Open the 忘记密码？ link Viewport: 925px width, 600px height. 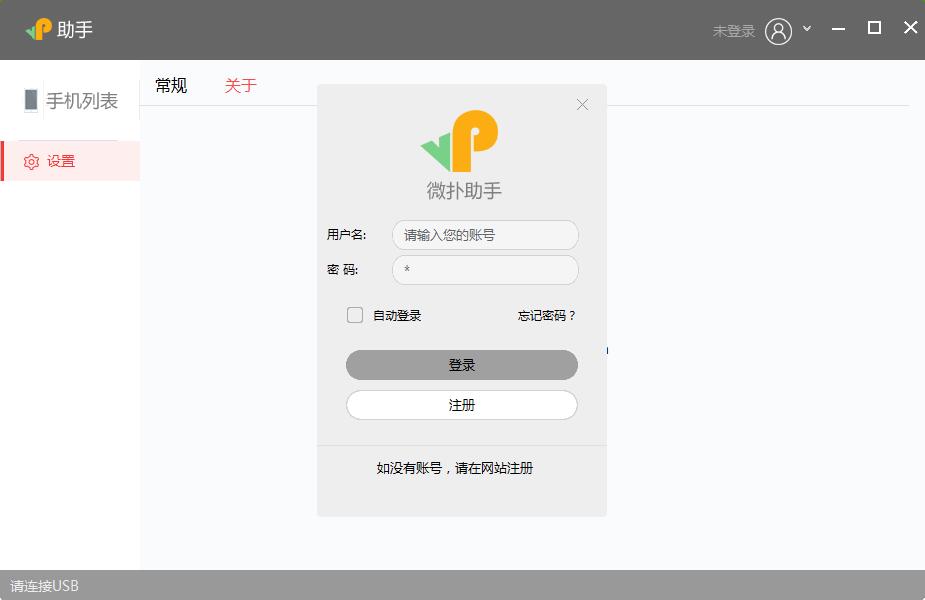[x=546, y=316]
